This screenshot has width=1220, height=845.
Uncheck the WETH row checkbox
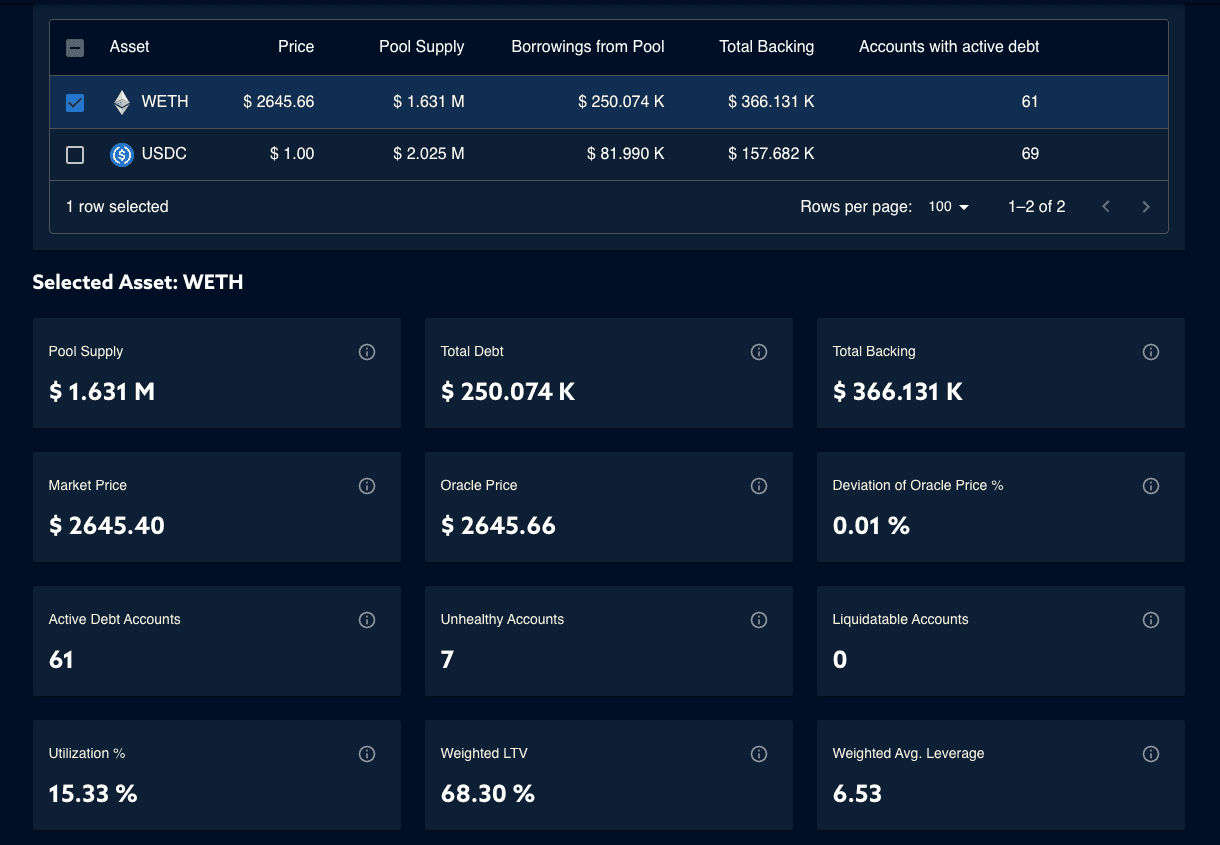pos(75,101)
